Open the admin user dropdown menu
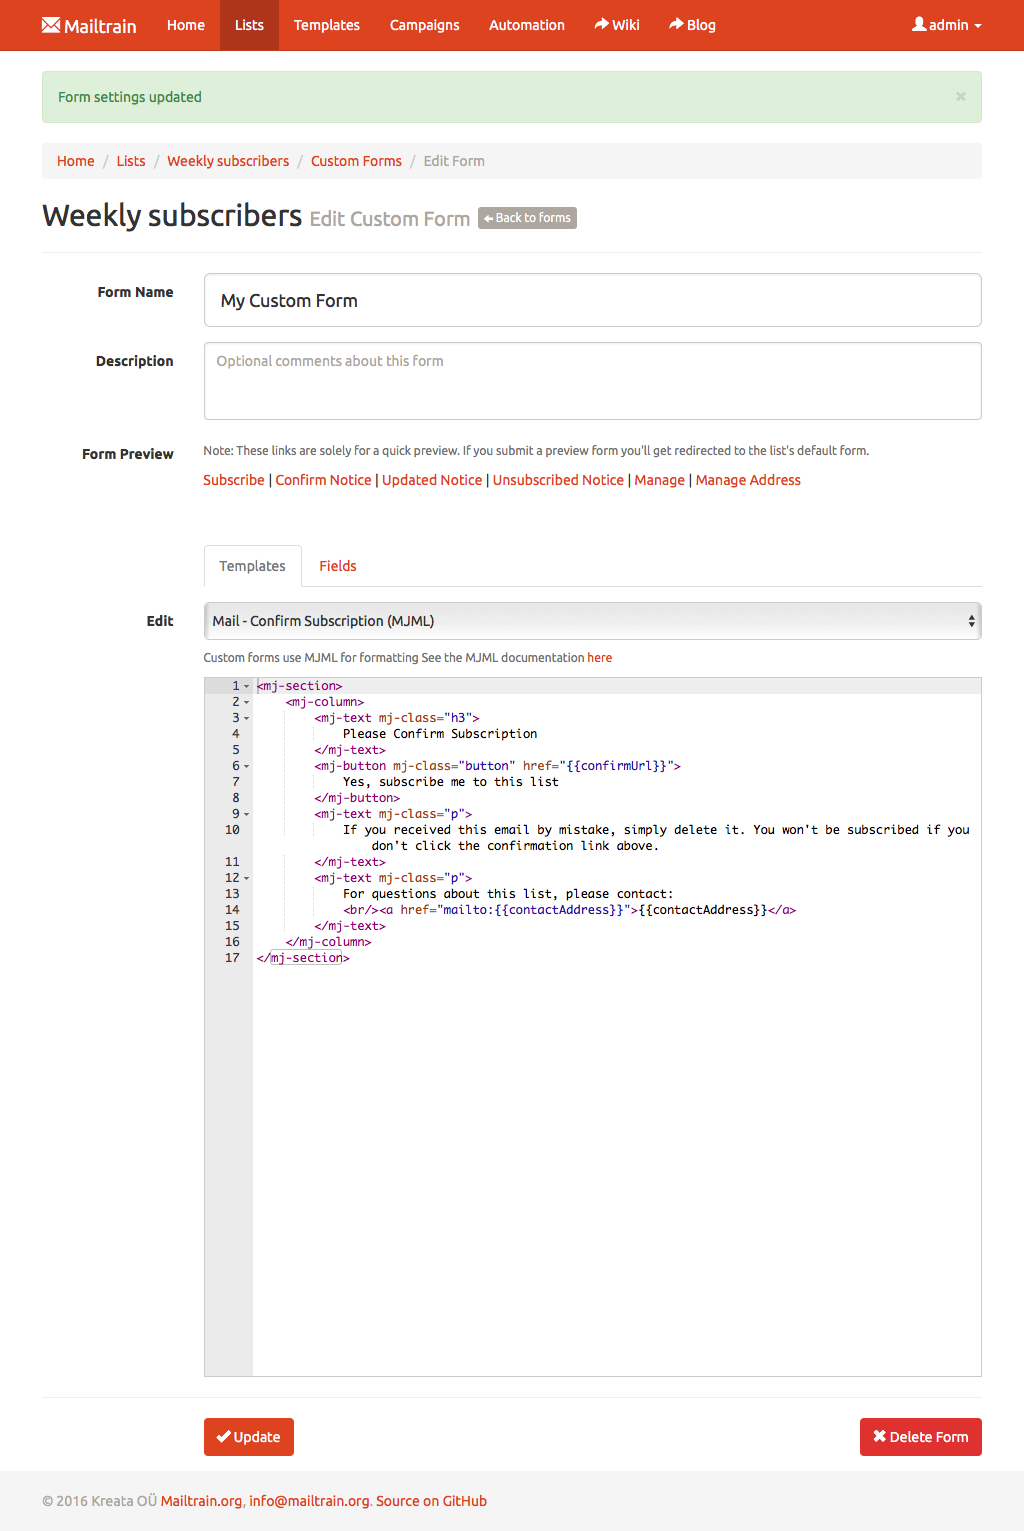 tap(946, 25)
